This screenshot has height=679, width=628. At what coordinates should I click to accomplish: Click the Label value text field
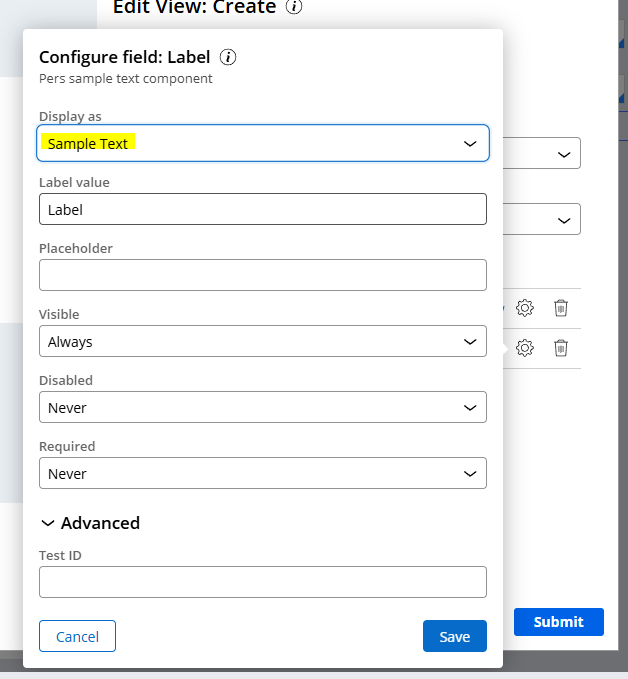tap(262, 209)
